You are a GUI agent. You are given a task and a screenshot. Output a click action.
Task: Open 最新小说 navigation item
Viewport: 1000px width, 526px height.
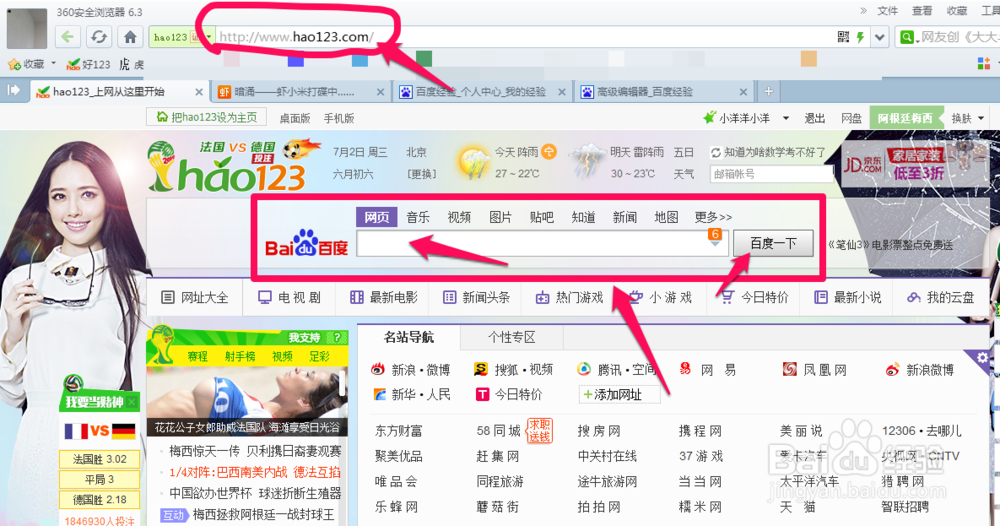[x=848, y=297]
